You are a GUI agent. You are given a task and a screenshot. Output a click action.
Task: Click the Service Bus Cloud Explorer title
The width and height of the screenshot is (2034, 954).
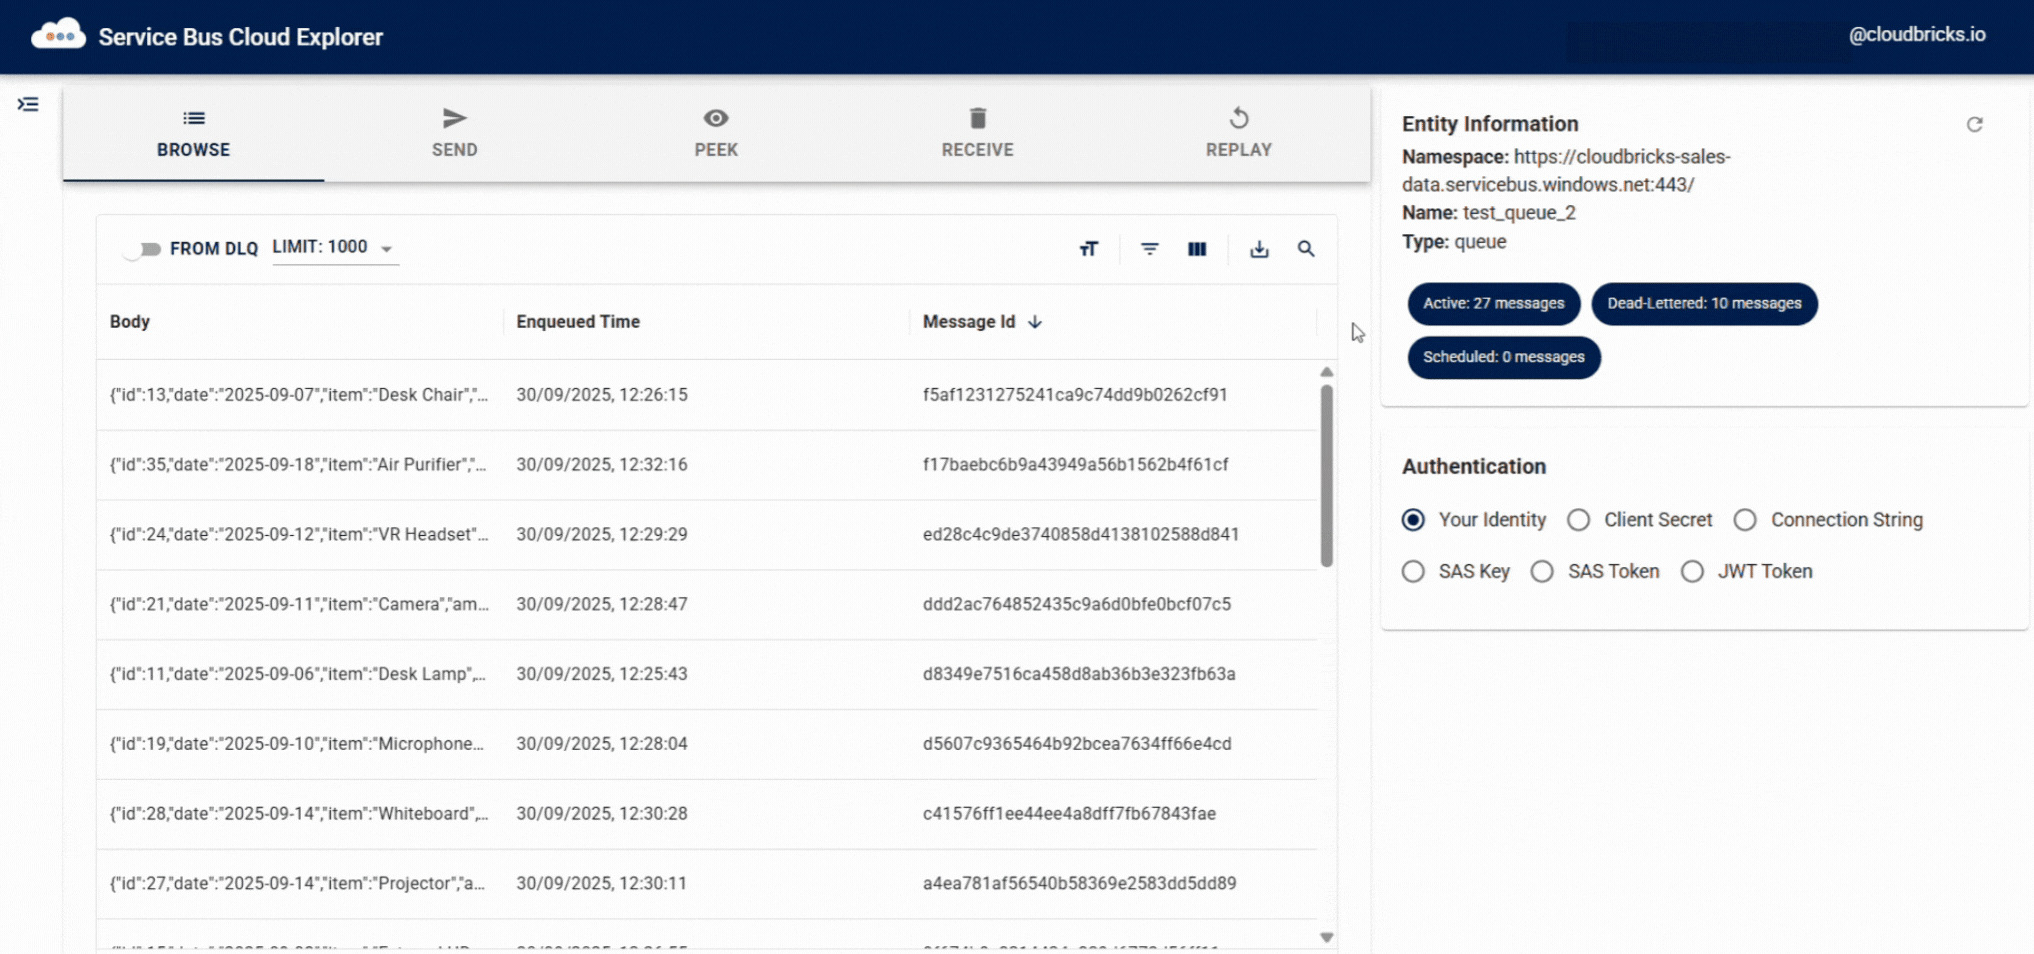tap(240, 37)
